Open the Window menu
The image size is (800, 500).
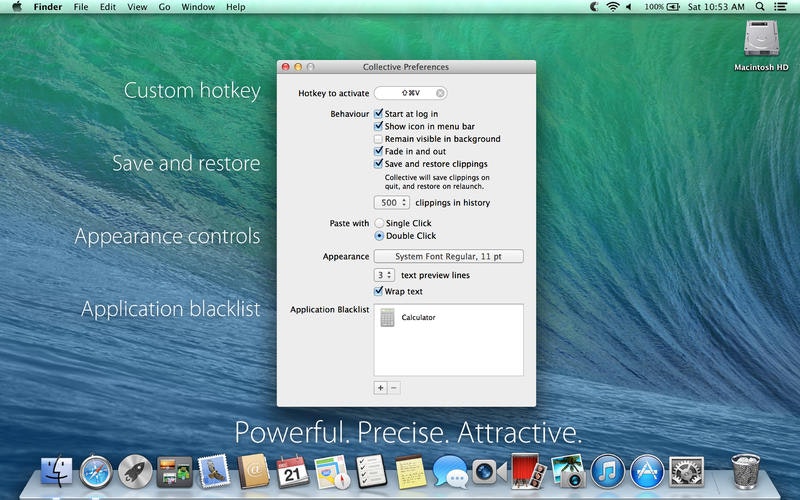click(204, 7)
